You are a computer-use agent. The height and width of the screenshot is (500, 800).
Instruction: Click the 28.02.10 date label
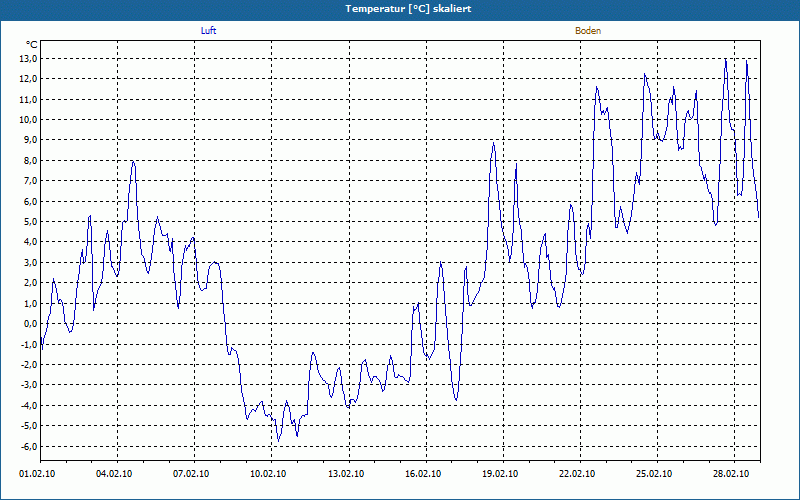[x=731, y=474]
